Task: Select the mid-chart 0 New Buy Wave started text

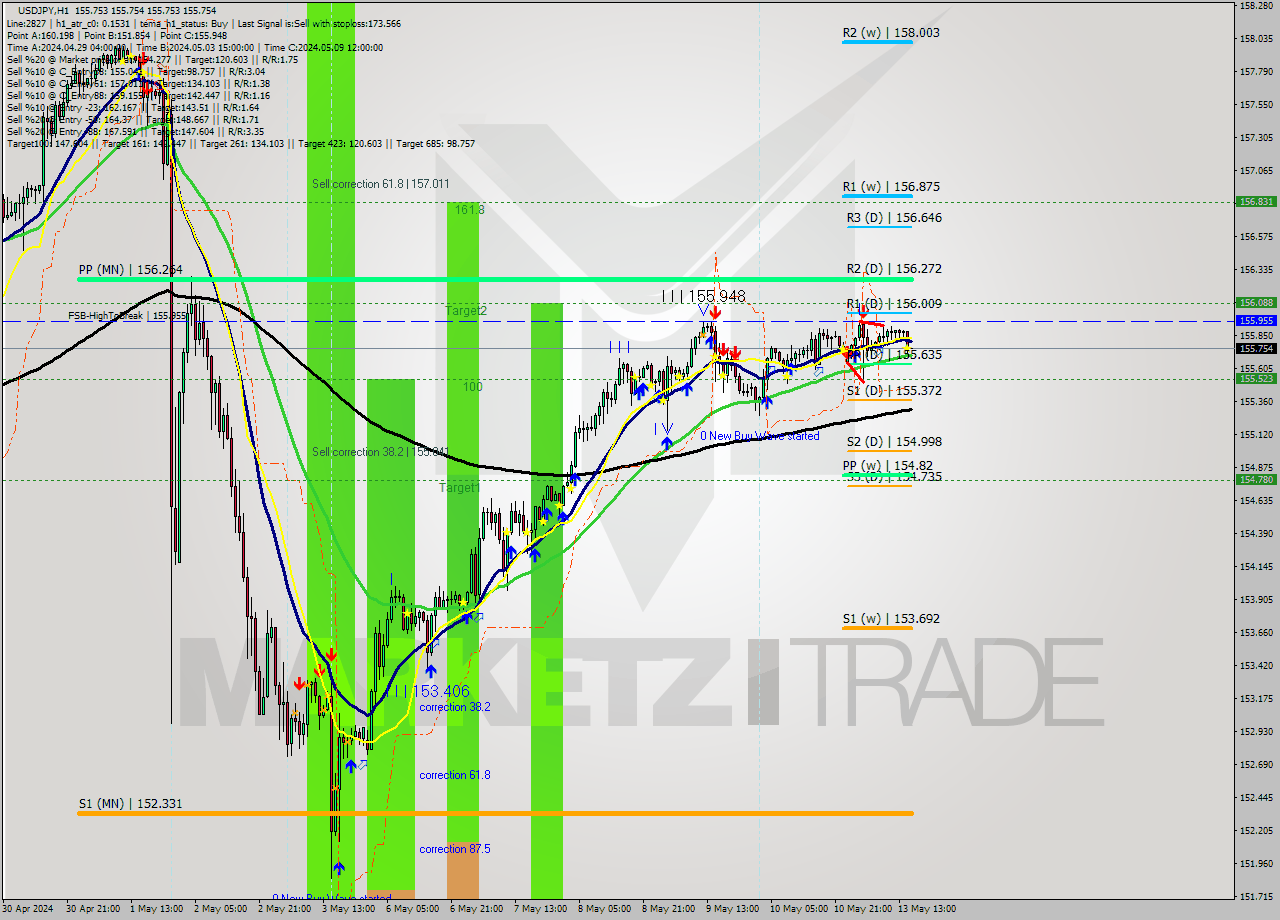Action: [x=760, y=436]
